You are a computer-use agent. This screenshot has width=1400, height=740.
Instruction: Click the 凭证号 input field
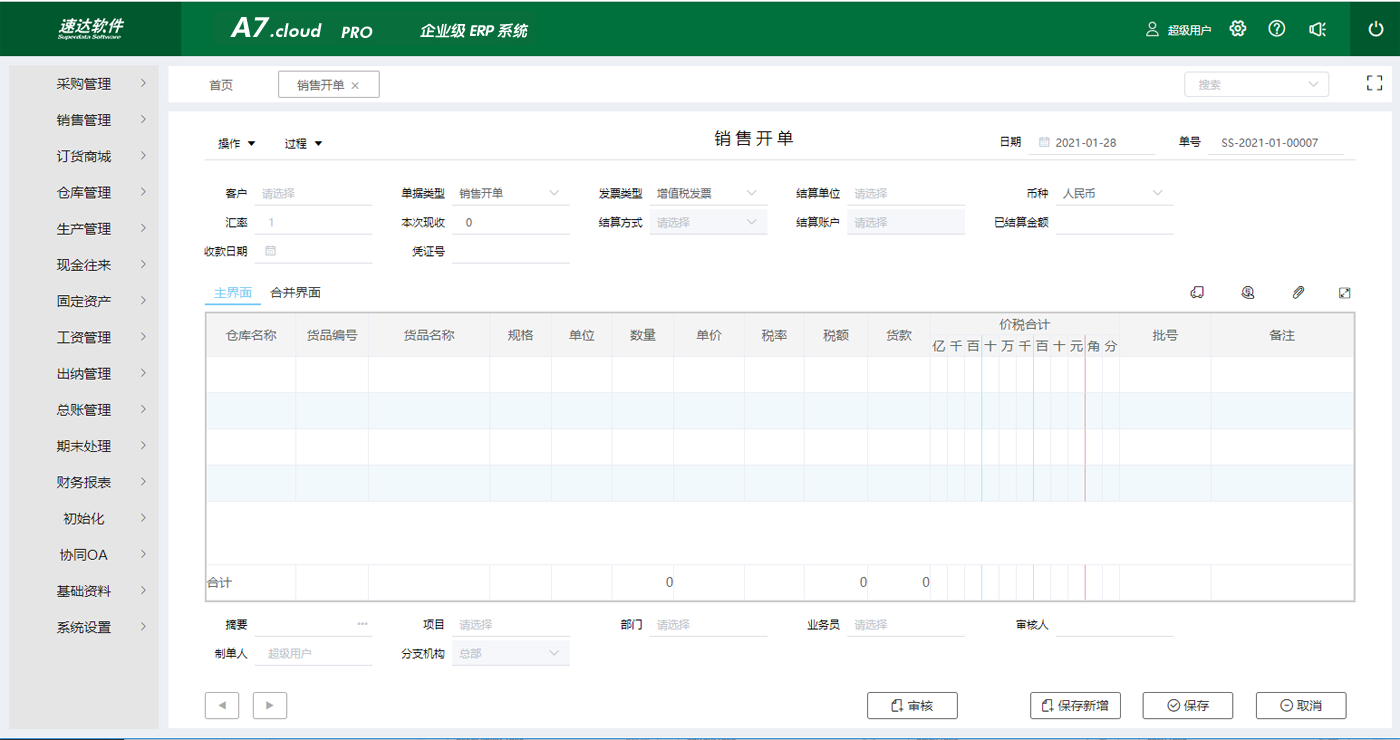510,251
